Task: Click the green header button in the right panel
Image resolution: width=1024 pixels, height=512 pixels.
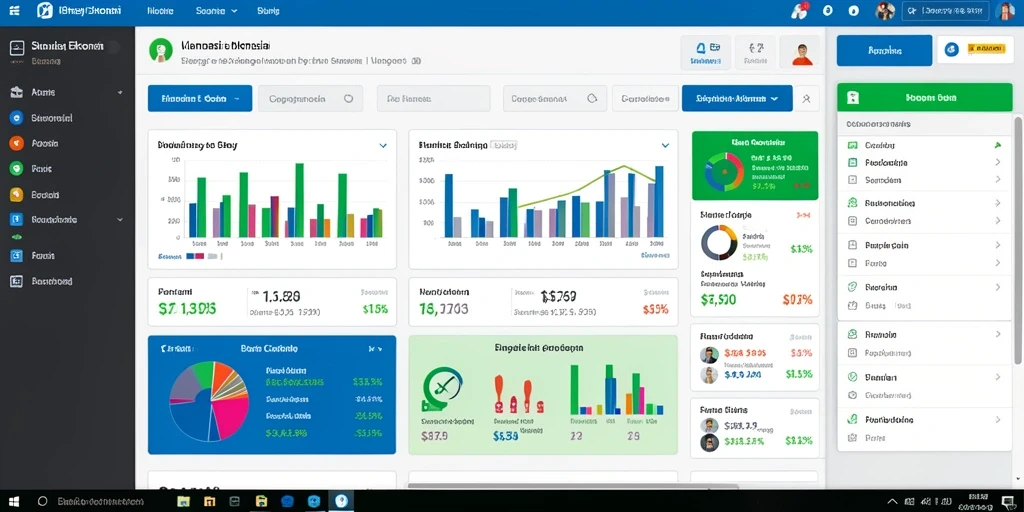Action: point(925,98)
